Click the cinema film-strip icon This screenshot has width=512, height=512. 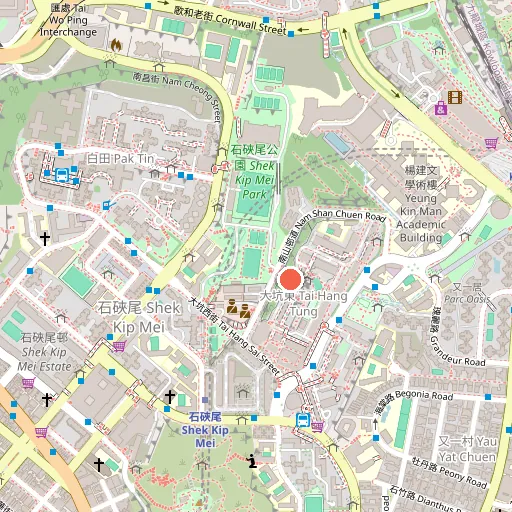pyautogui.click(x=455, y=97)
